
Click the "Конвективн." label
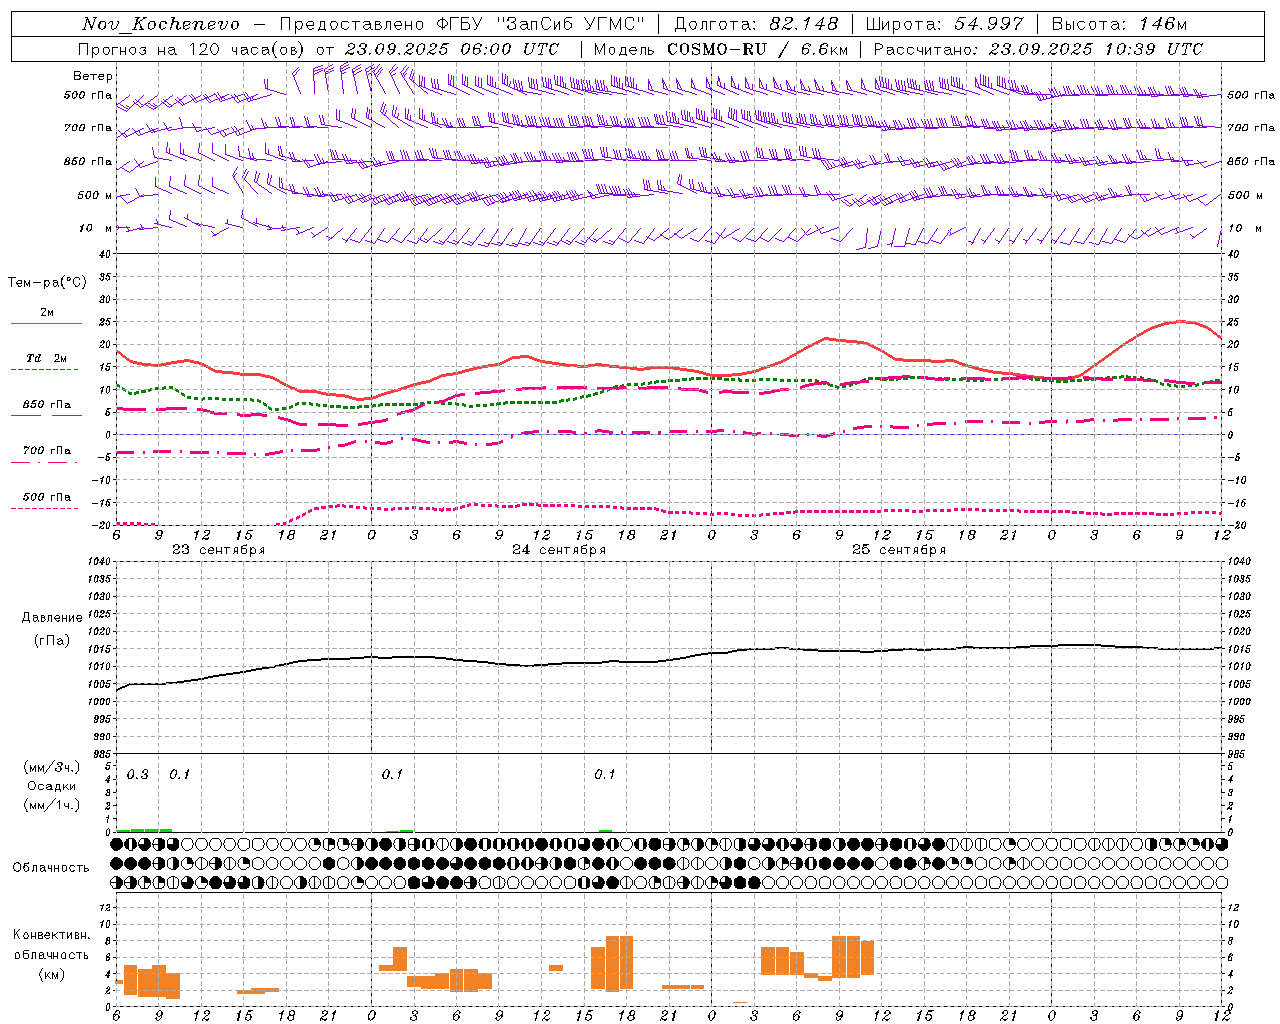51,935
